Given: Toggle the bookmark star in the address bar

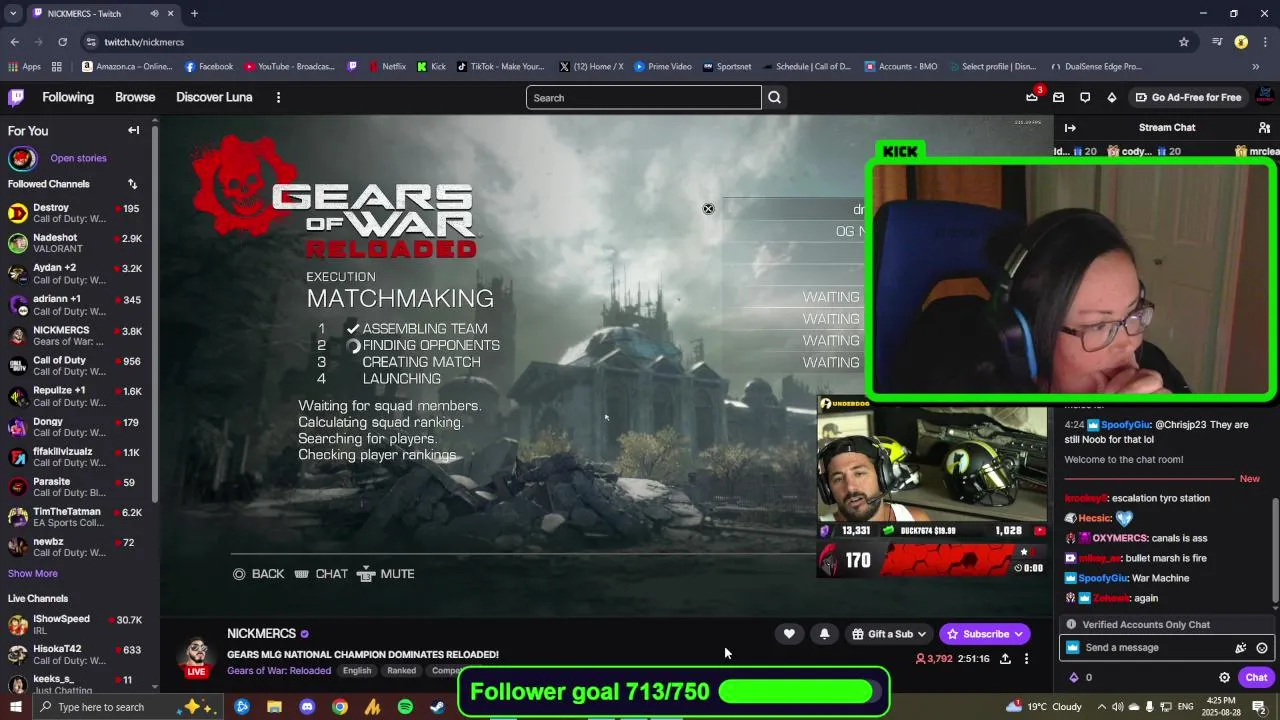Looking at the screenshot, I should click(x=1184, y=42).
